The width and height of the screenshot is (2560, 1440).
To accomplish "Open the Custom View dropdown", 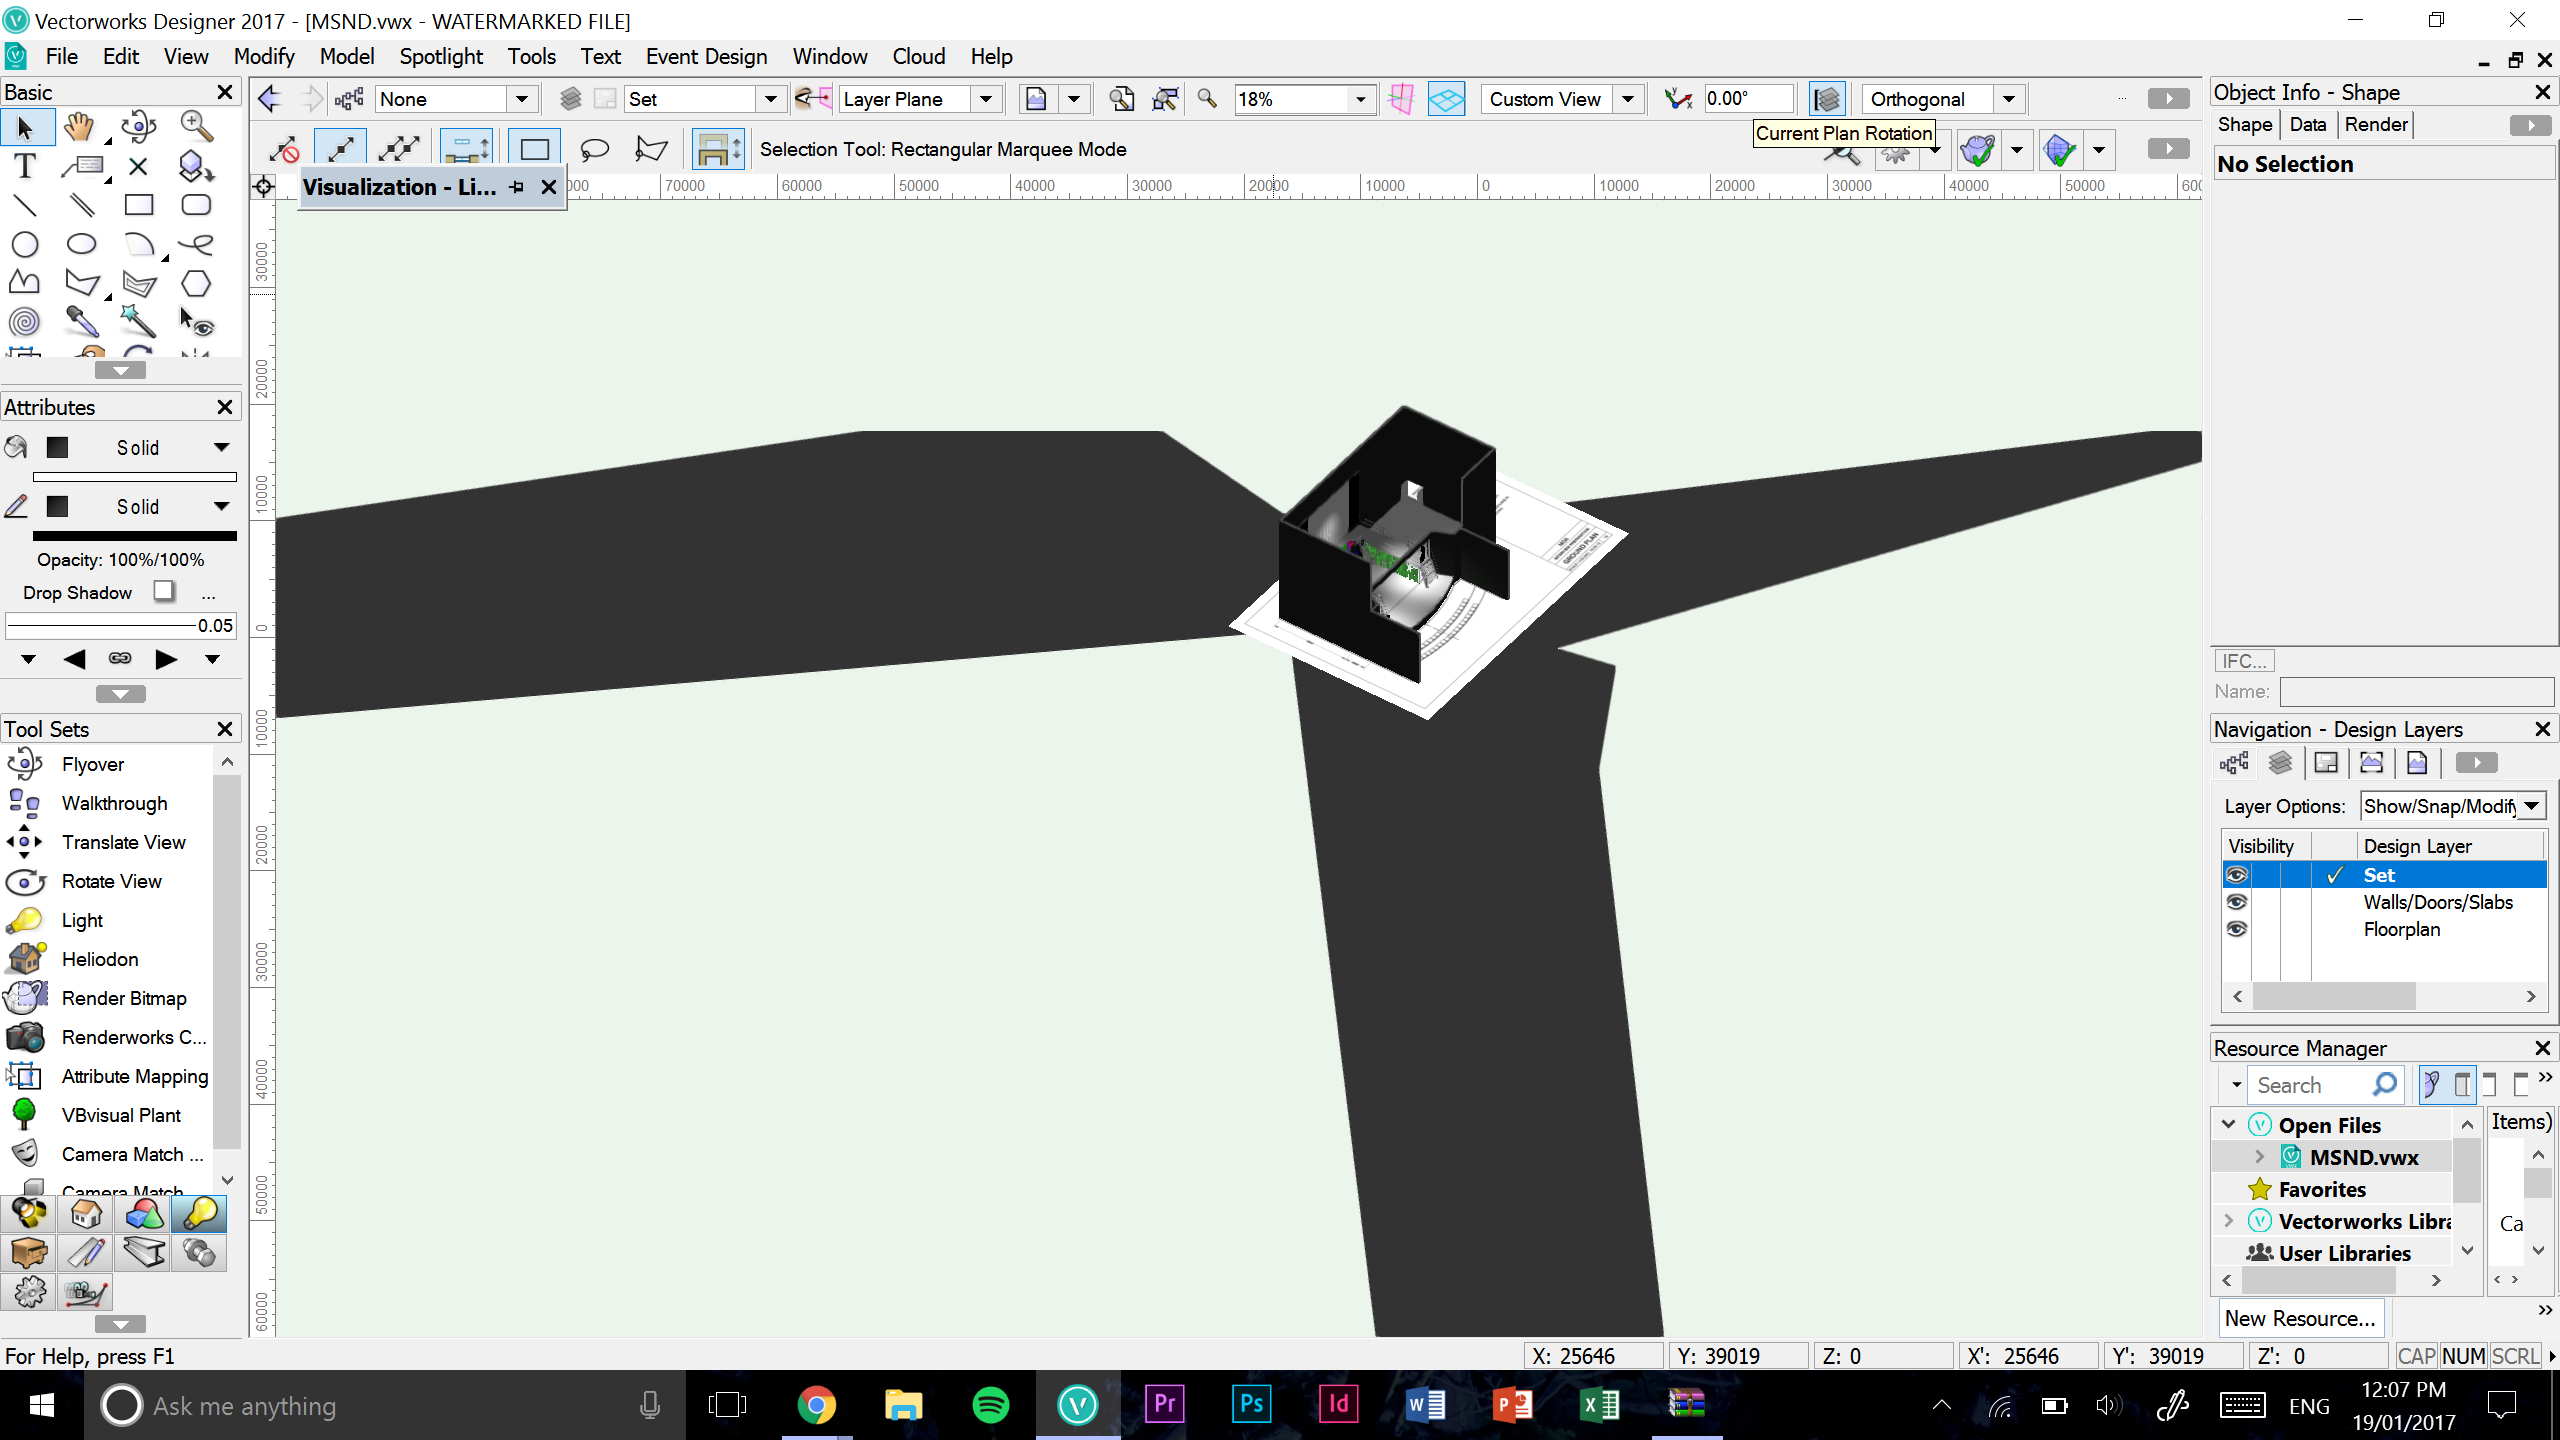I will point(1628,99).
